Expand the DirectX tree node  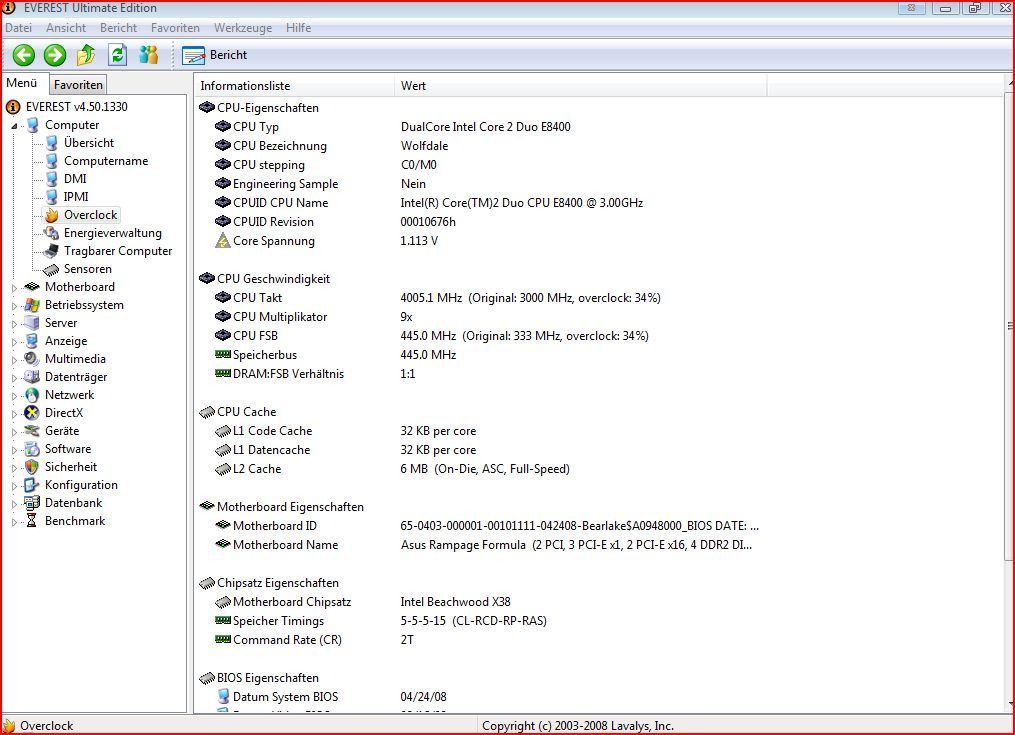coord(14,414)
